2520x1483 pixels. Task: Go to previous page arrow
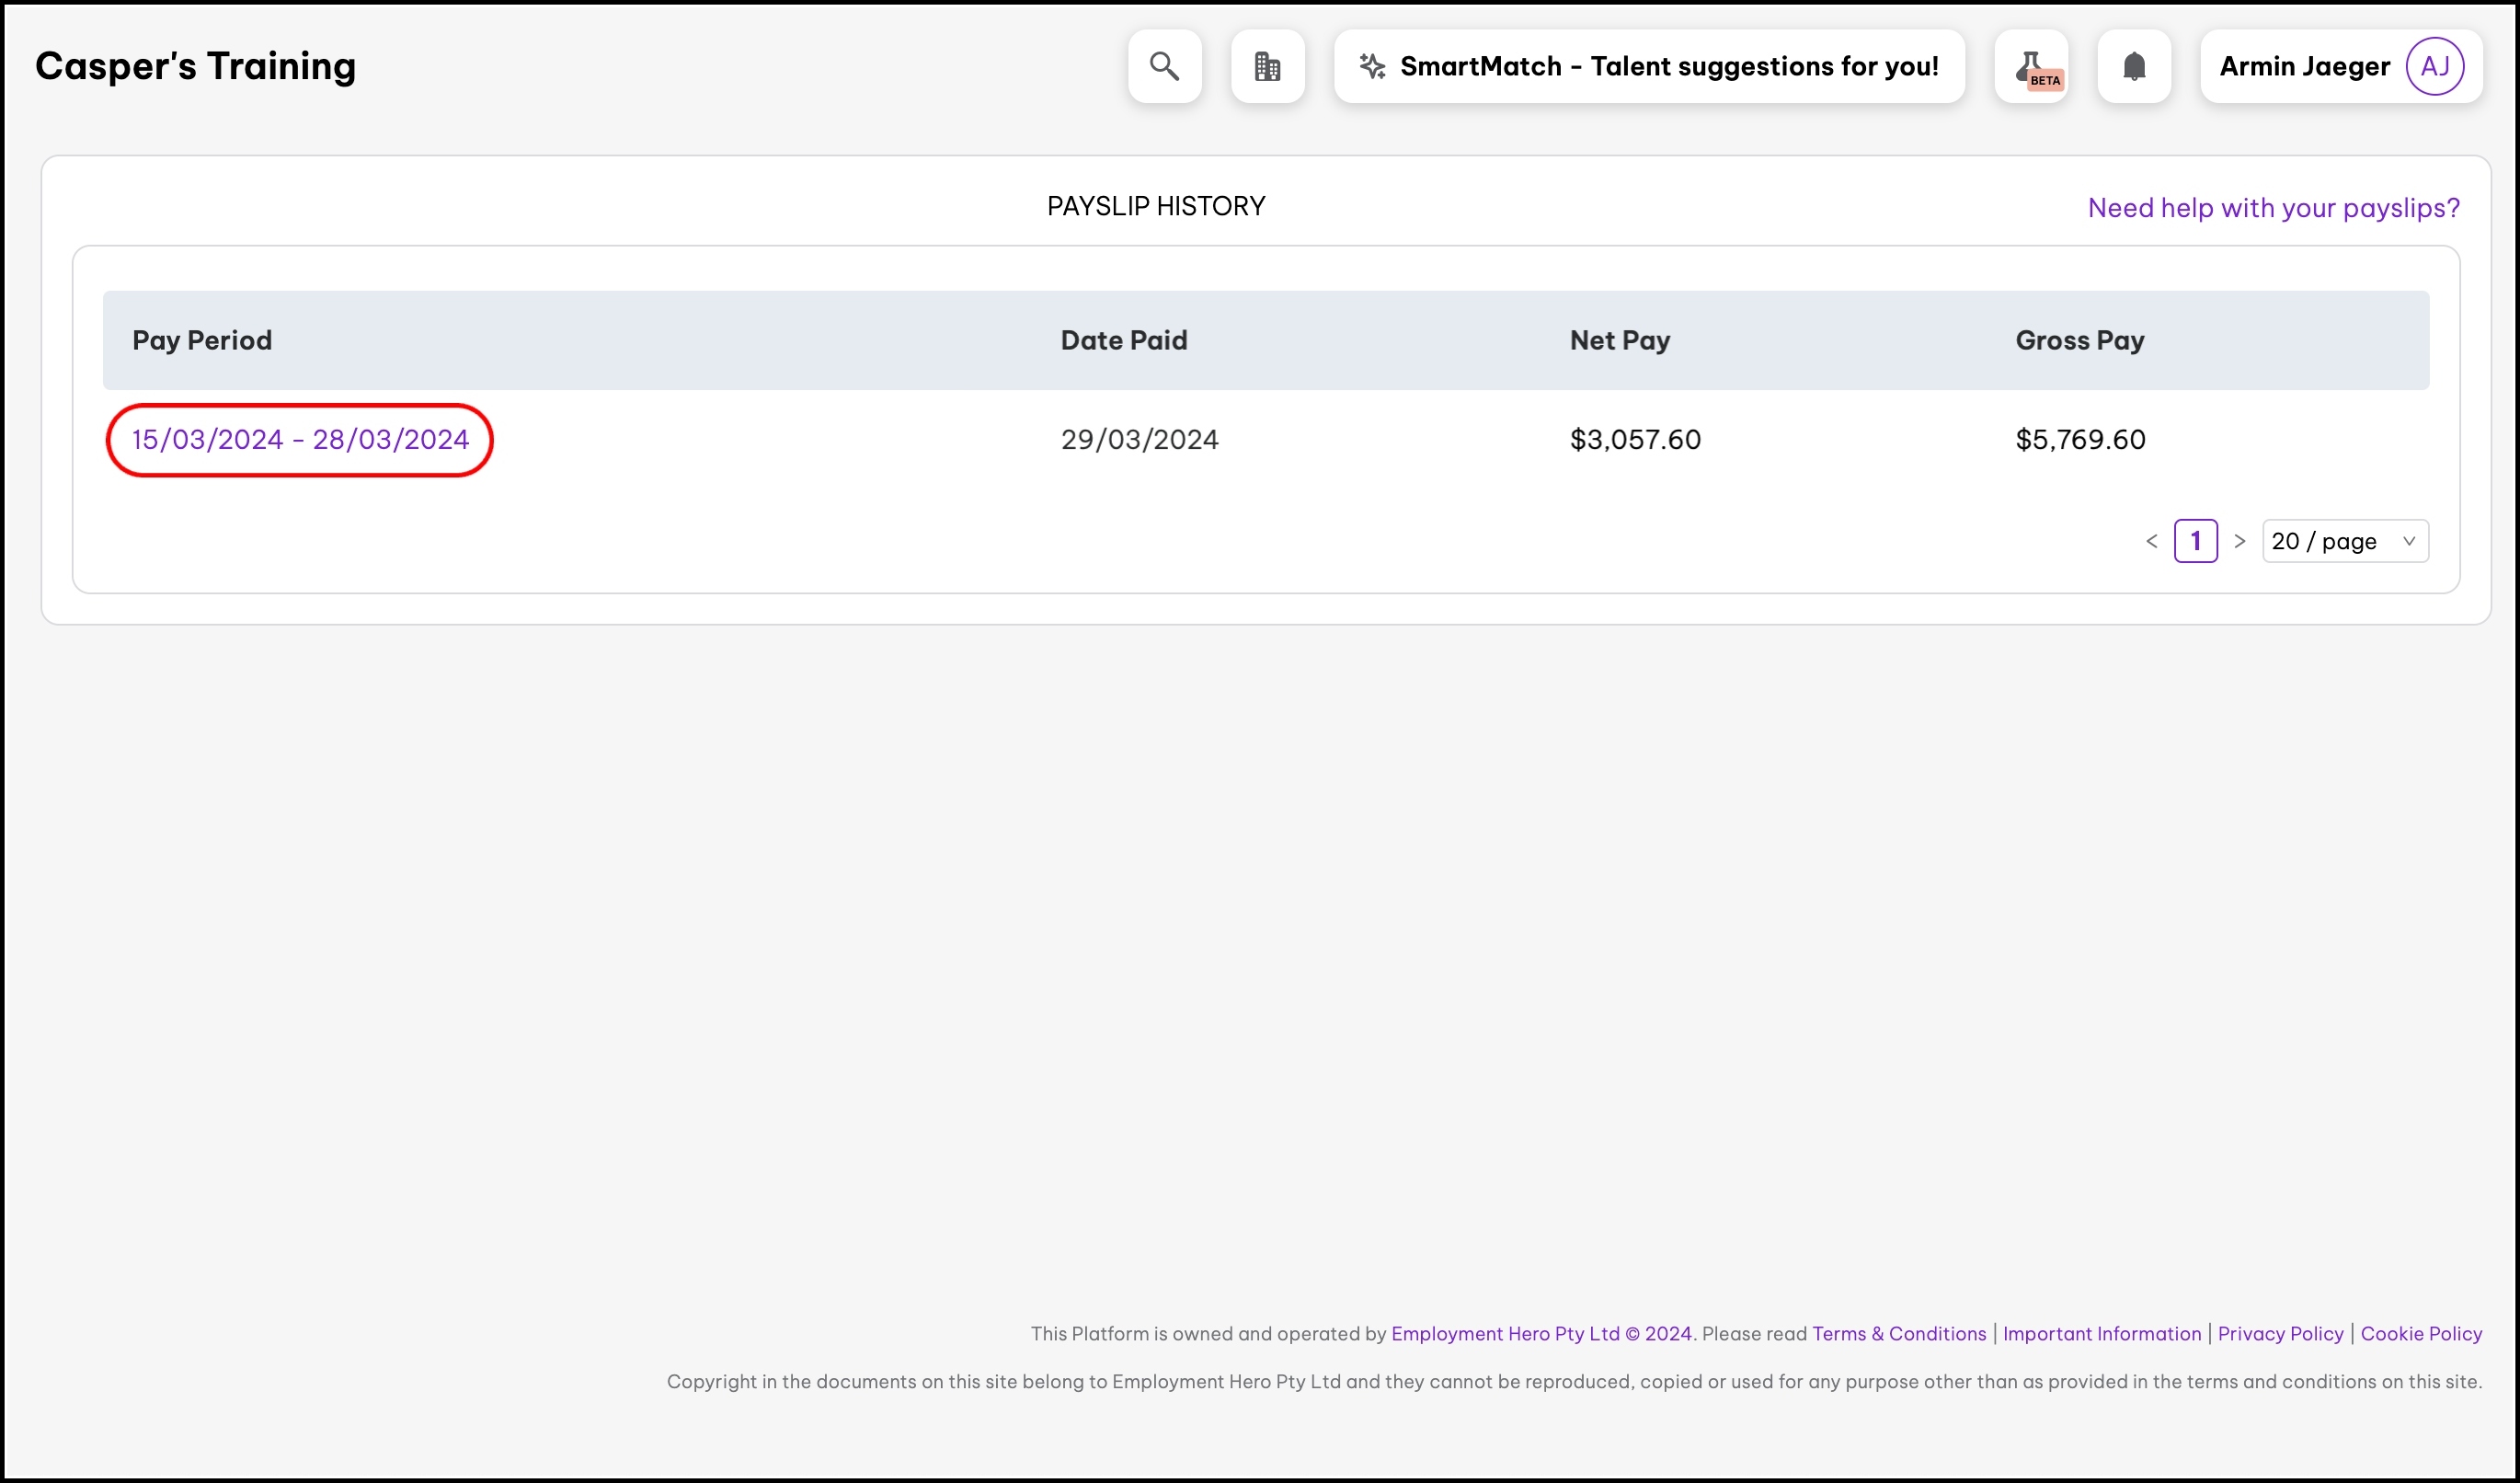[x=2152, y=541]
